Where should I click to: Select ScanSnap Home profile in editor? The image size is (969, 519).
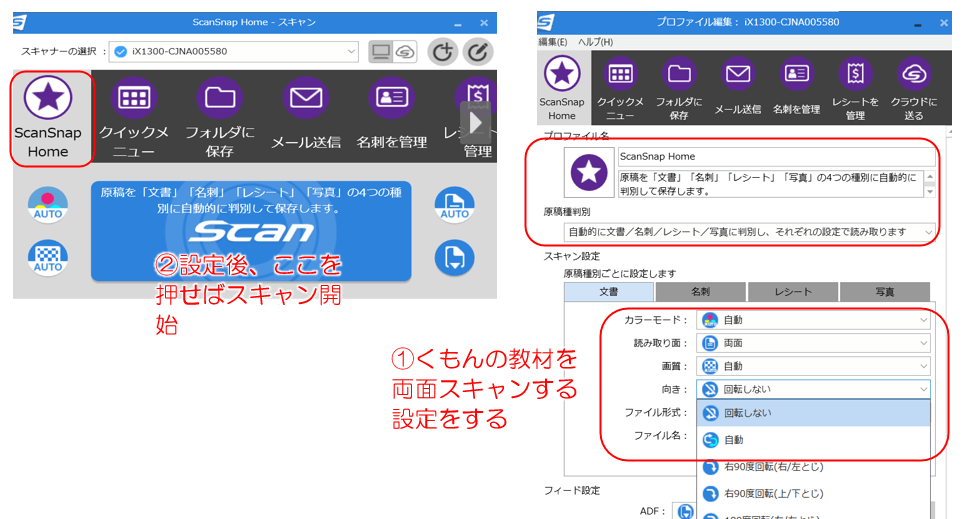[562, 88]
